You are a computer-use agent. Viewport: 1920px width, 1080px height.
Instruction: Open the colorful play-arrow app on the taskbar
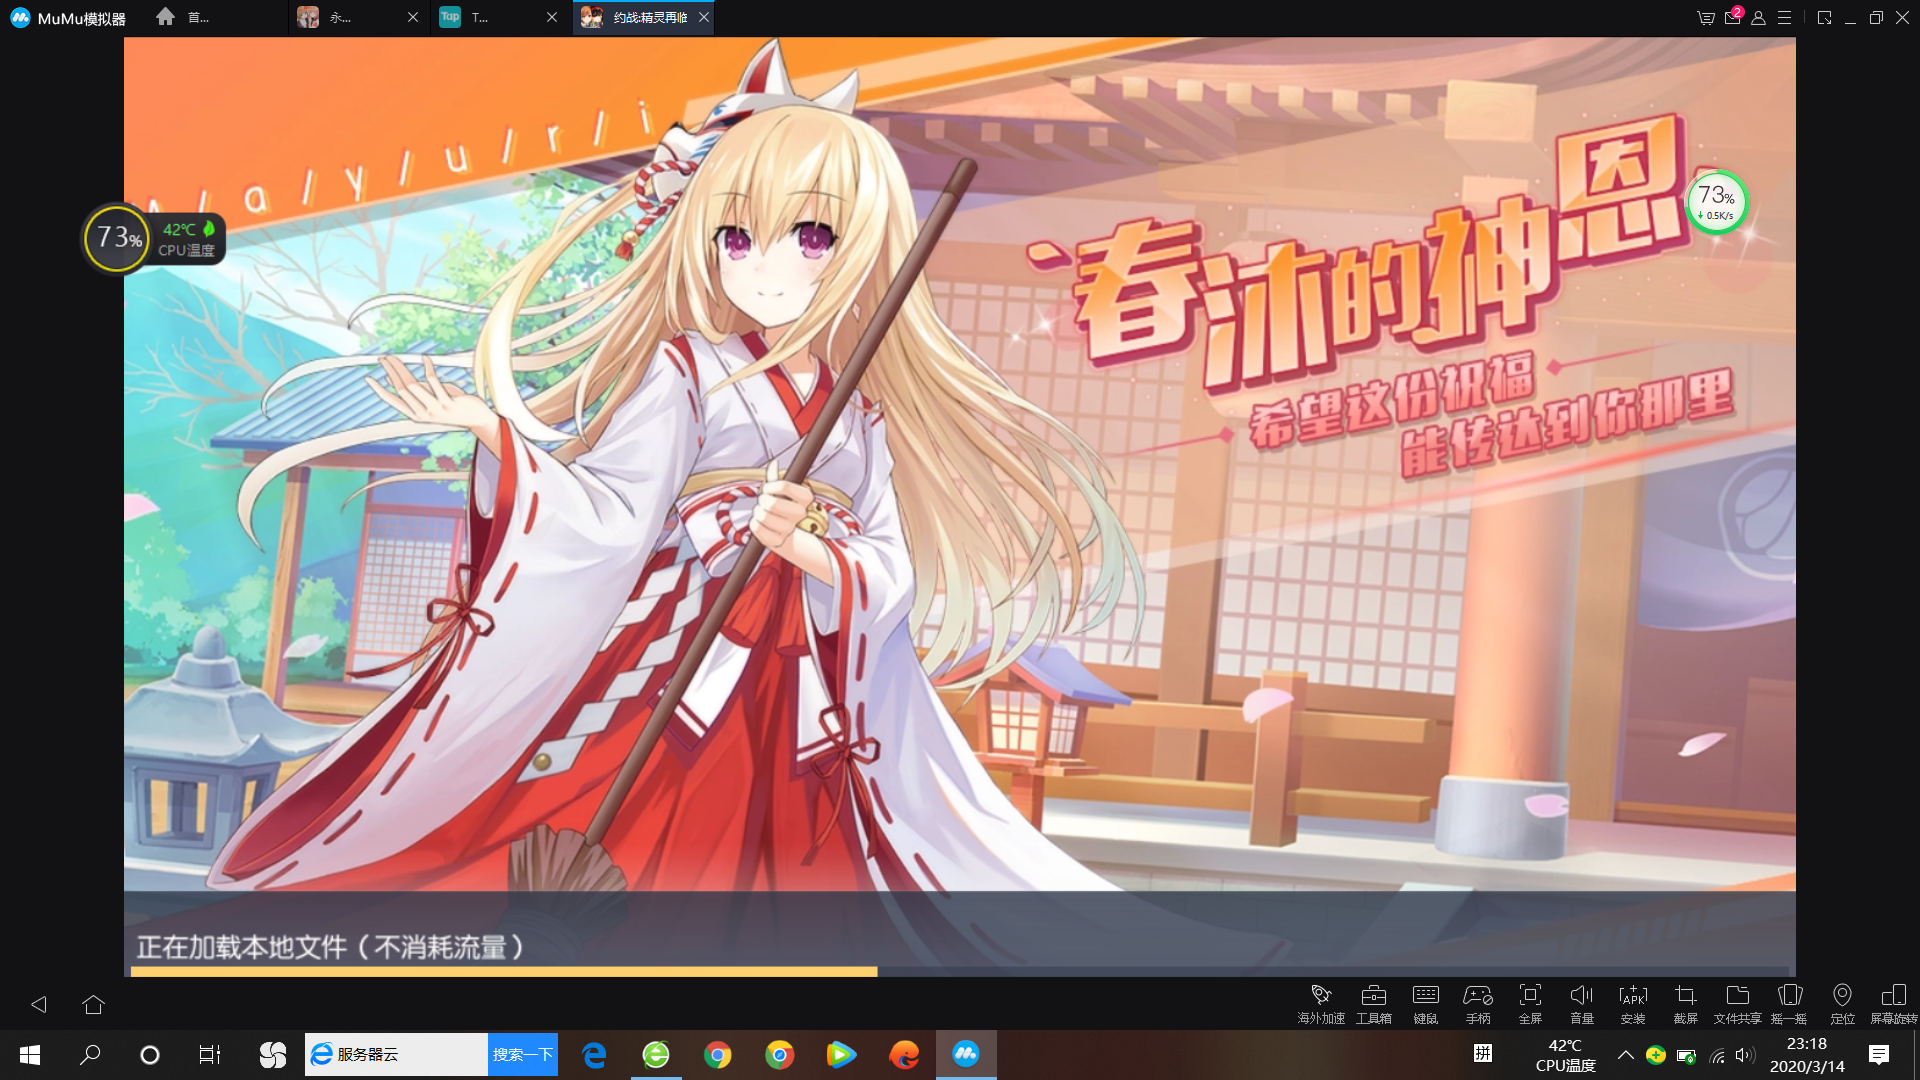coord(842,1054)
